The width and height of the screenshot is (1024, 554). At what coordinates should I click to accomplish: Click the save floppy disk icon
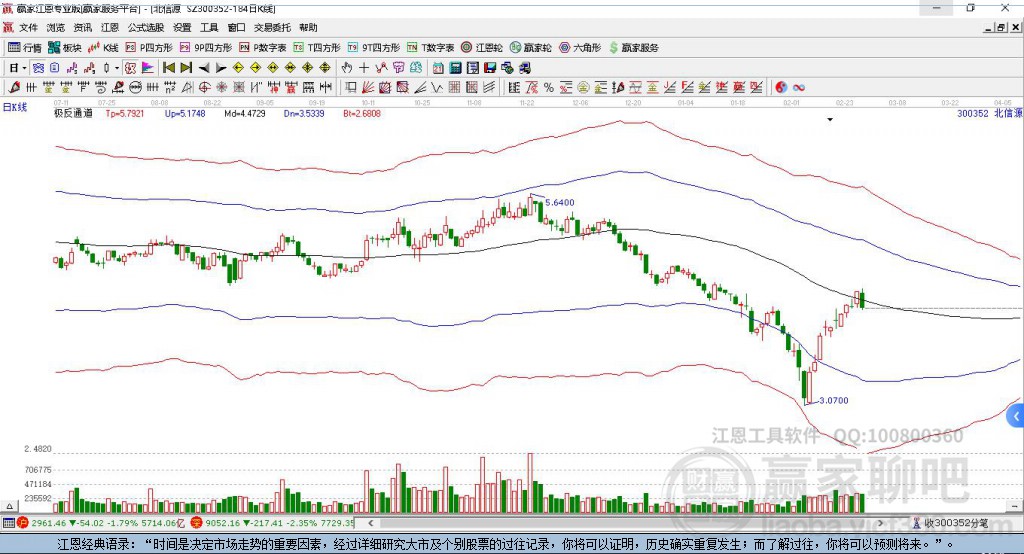490,68
